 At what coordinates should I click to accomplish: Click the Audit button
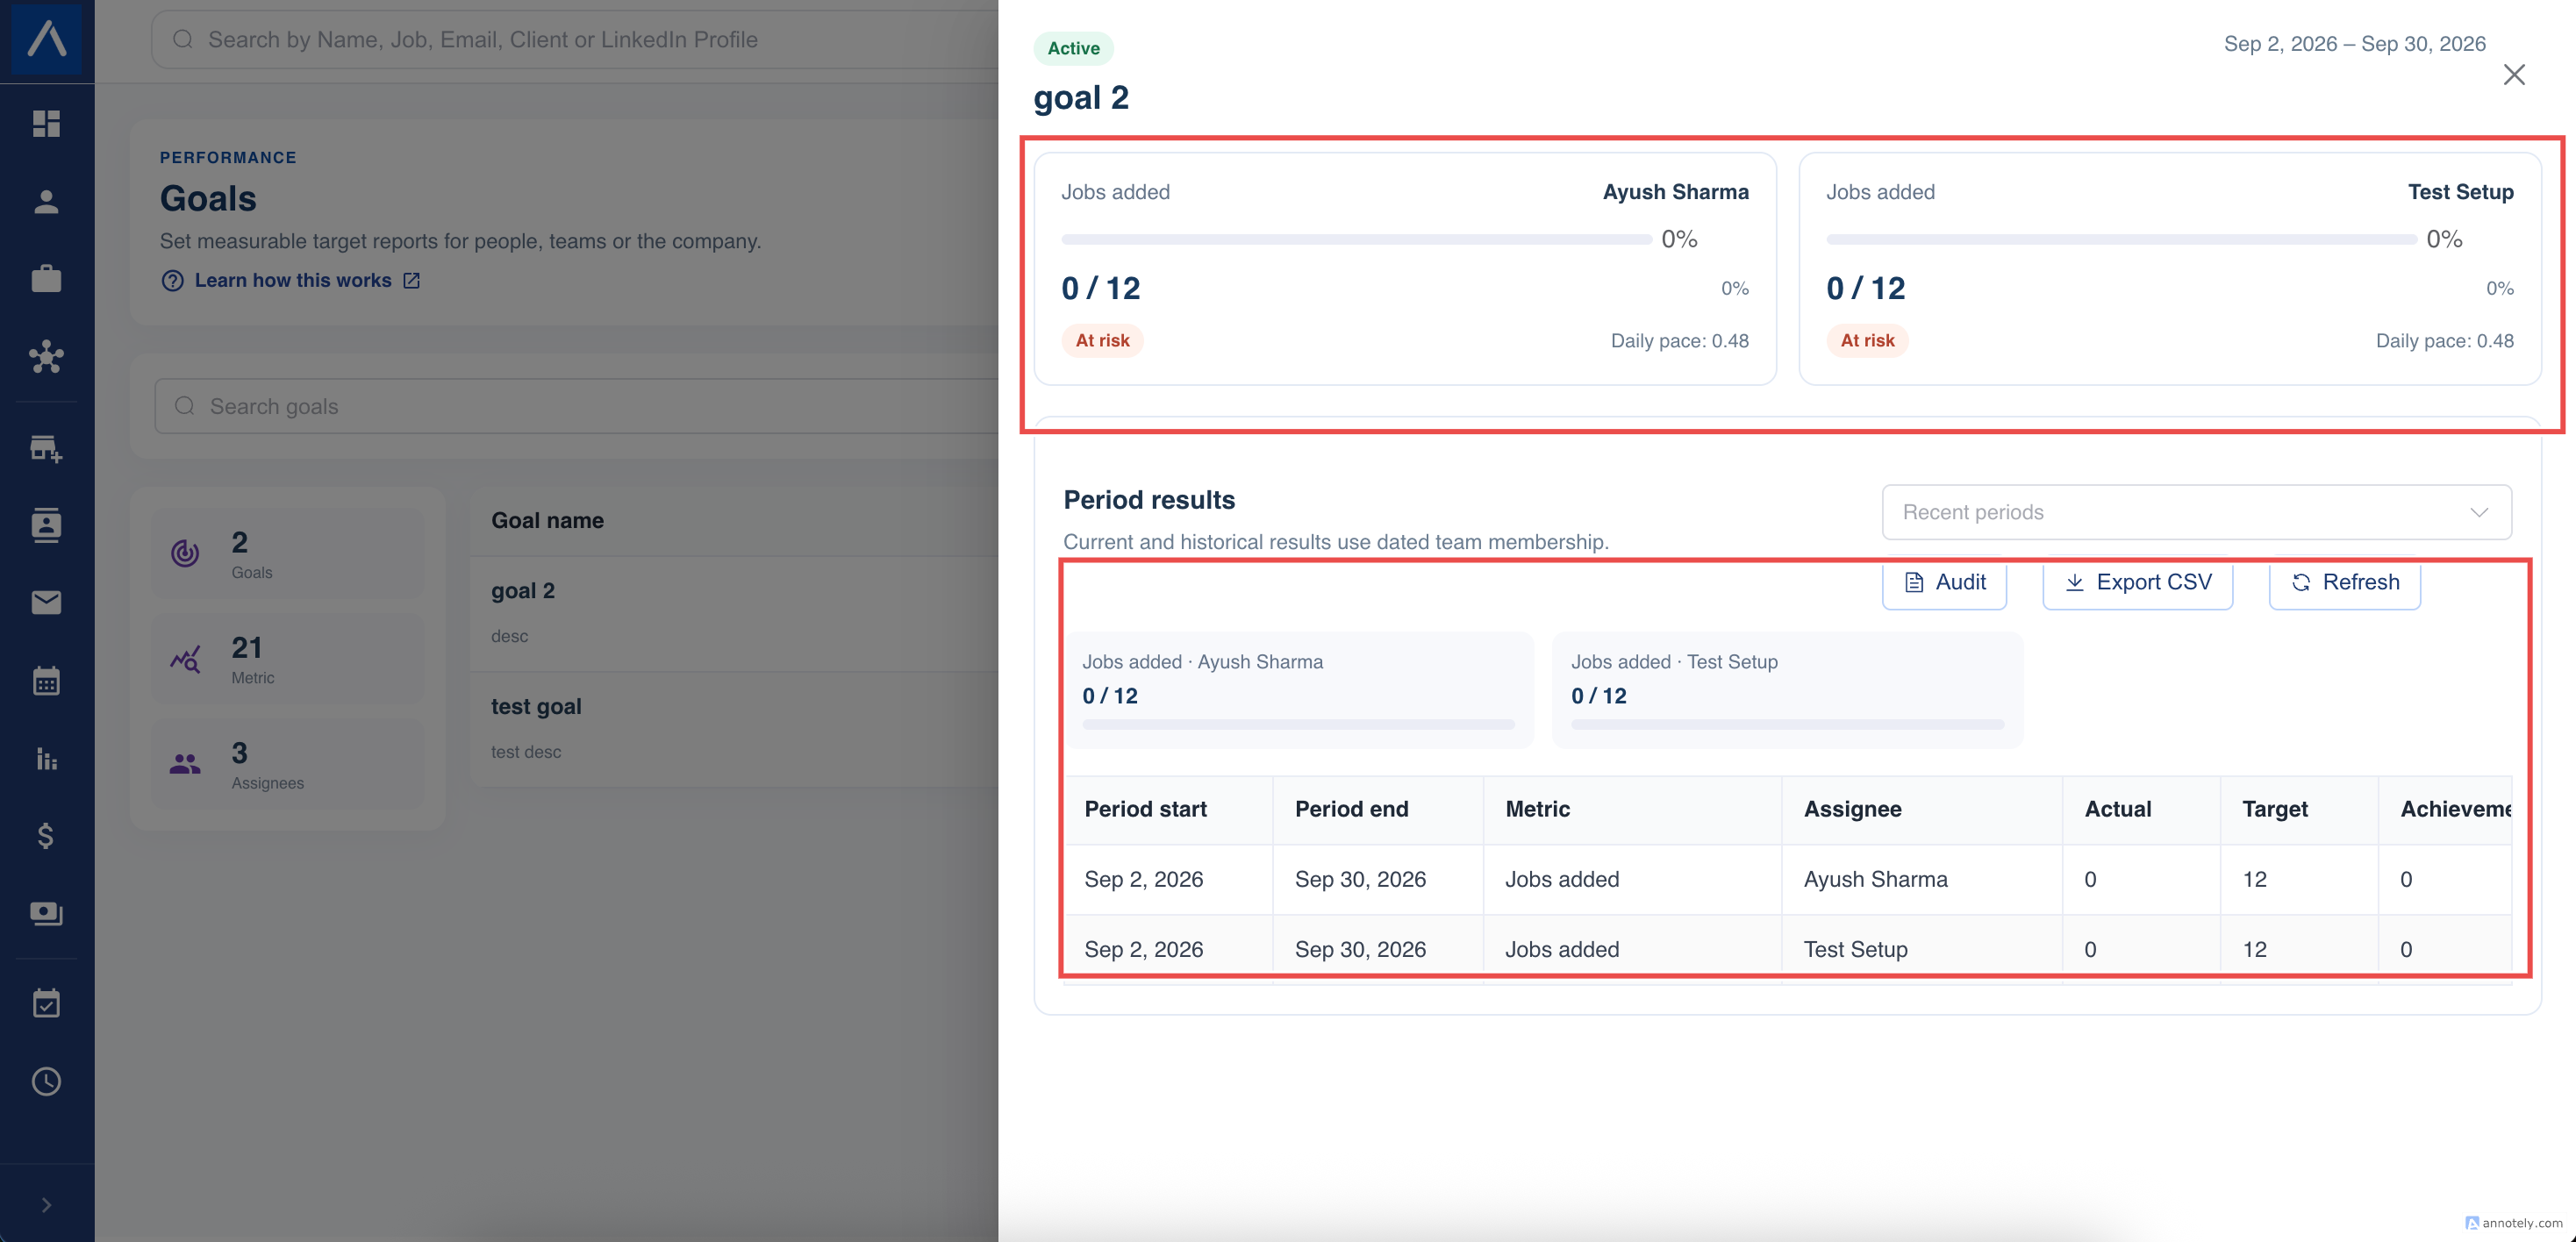pyautogui.click(x=1944, y=582)
